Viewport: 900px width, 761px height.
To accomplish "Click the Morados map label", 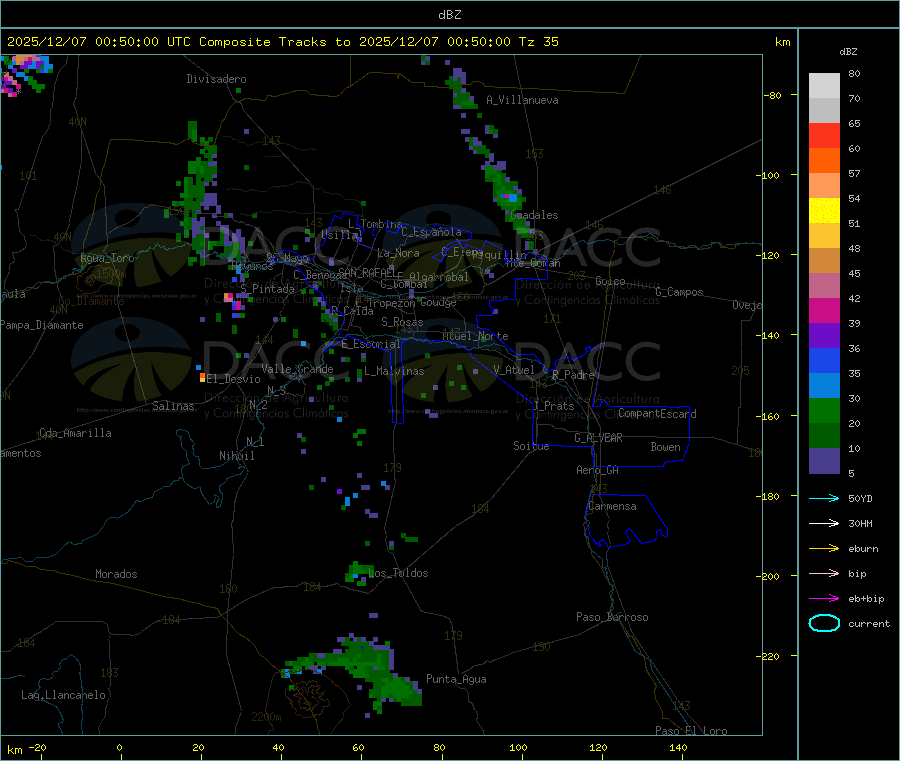I will pyautogui.click(x=116, y=574).
